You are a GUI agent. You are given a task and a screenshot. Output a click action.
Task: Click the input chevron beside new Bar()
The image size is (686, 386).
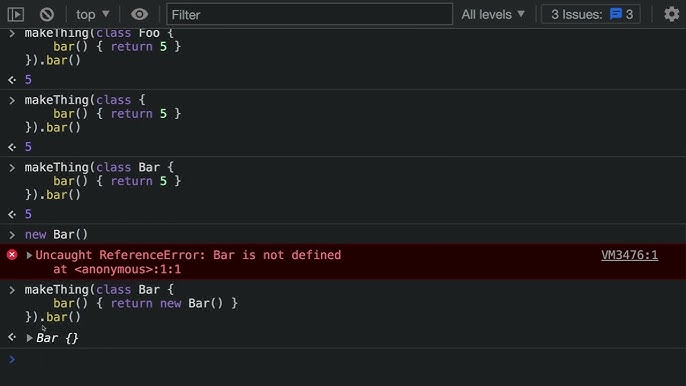click(12, 235)
